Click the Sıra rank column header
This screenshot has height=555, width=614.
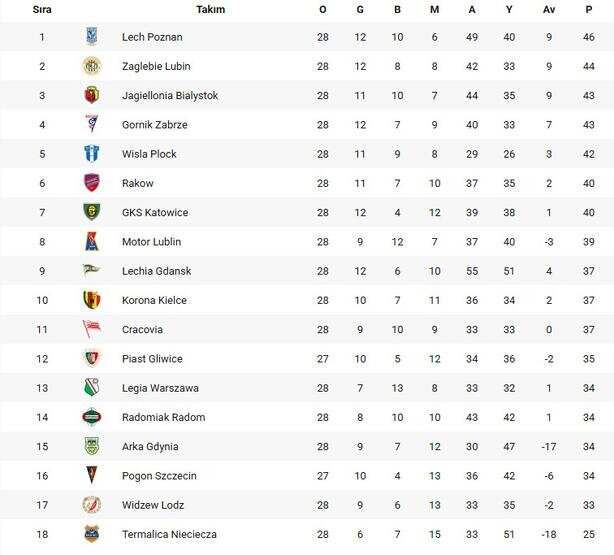click(x=42, y=9)
